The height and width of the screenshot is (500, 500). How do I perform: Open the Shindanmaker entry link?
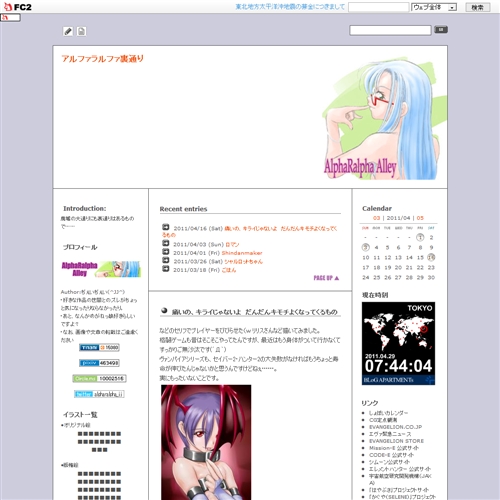(x=242, y=253)
